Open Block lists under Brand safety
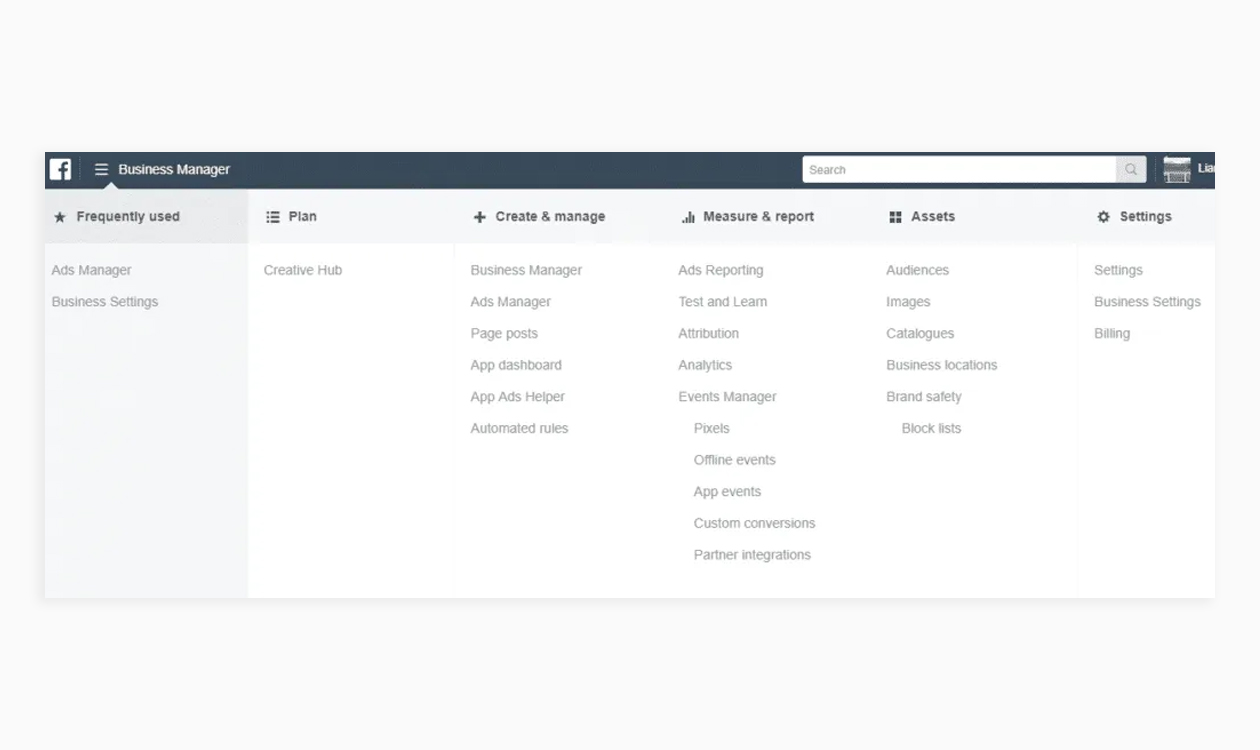The height and width of the screenshot is (750, 1260). [931, 428]
